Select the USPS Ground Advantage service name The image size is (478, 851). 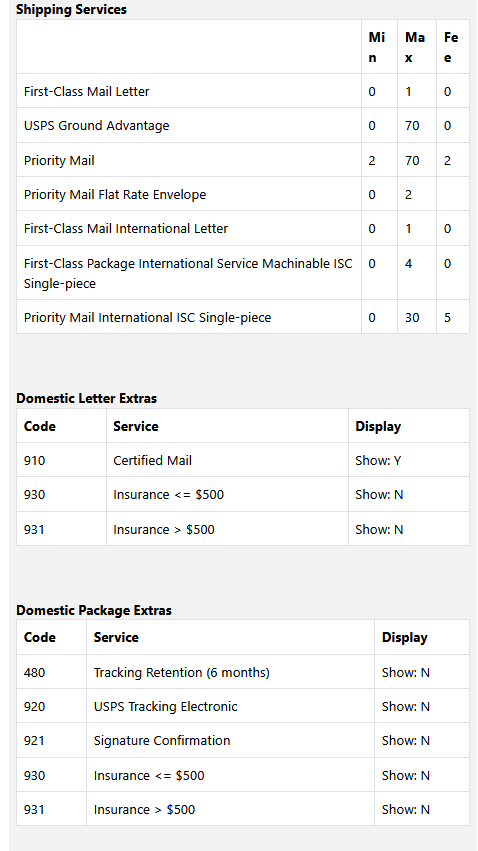97,125
